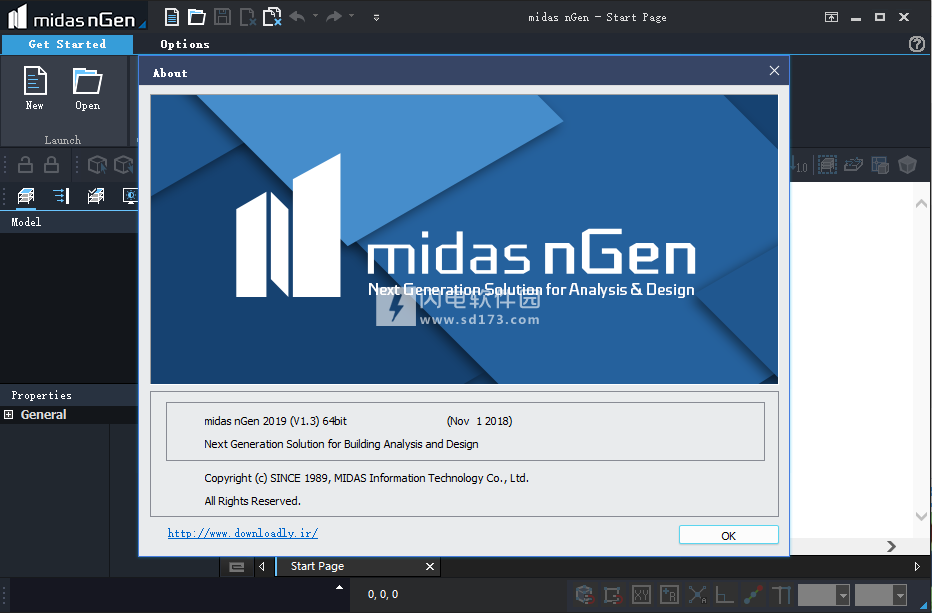Click the Open folder icon in quick access toolbar

point(197,17)
